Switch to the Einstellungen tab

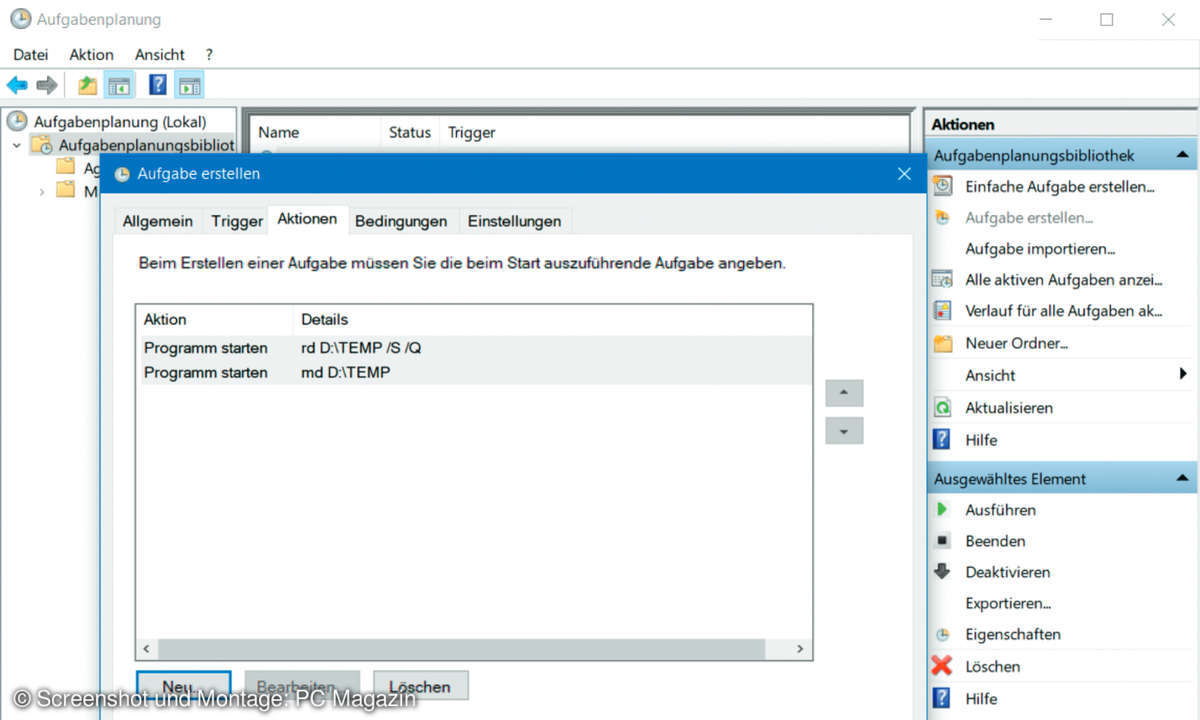coord(514,221)
